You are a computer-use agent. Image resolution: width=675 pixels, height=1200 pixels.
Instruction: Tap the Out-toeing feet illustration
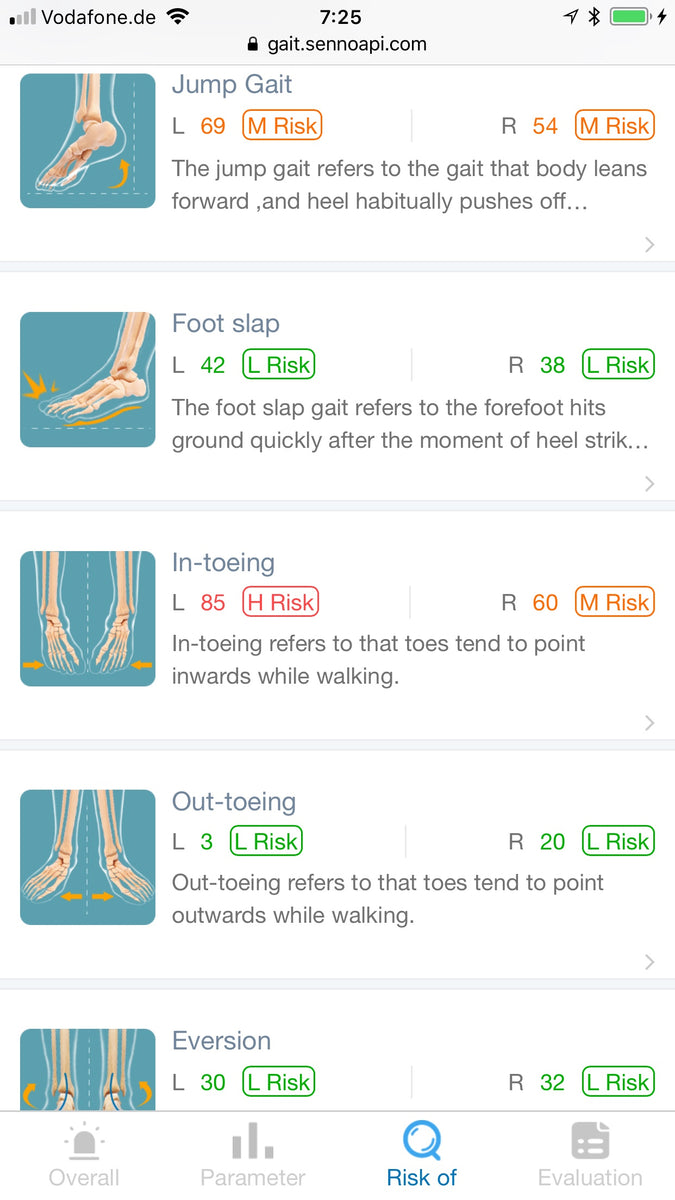88,857
